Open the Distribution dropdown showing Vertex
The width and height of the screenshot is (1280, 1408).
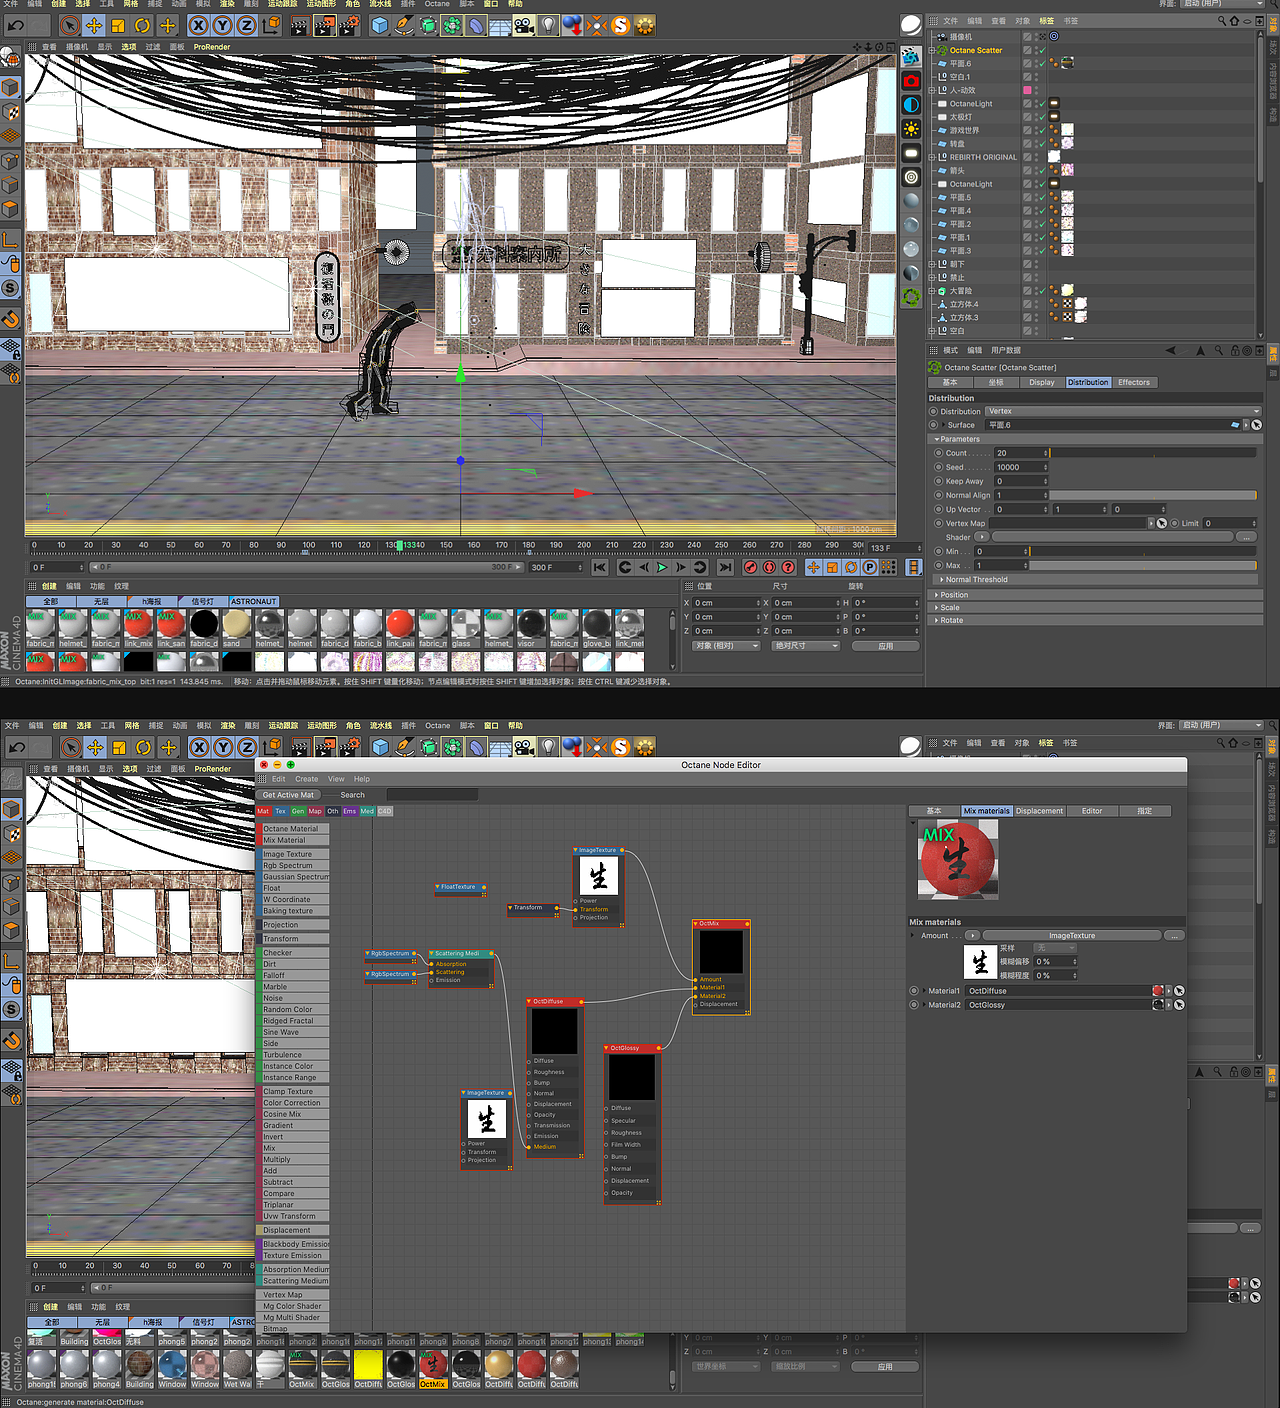coord(1123,411)
